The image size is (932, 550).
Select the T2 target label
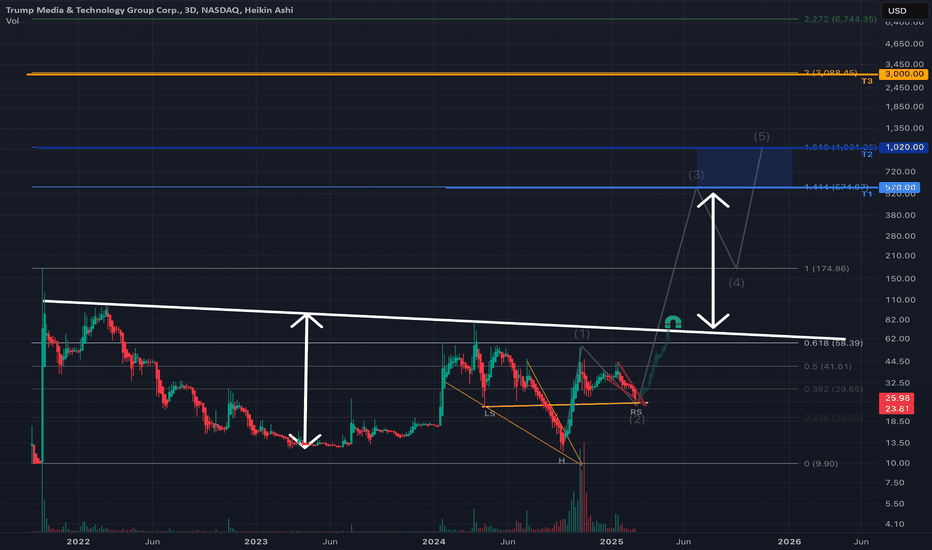tap(867, 154)
